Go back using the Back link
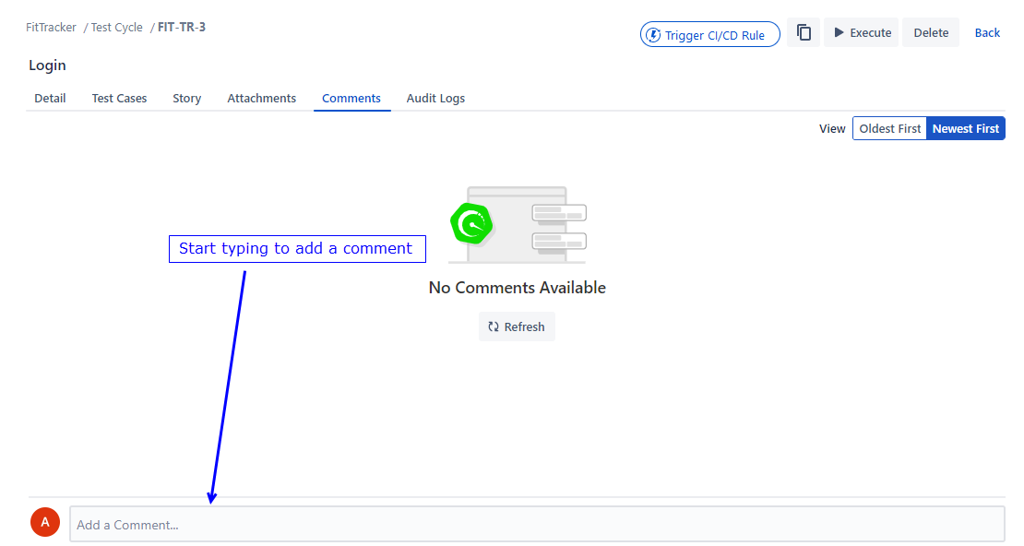The height and width of the screenshot is (546, 1024). 987,33
